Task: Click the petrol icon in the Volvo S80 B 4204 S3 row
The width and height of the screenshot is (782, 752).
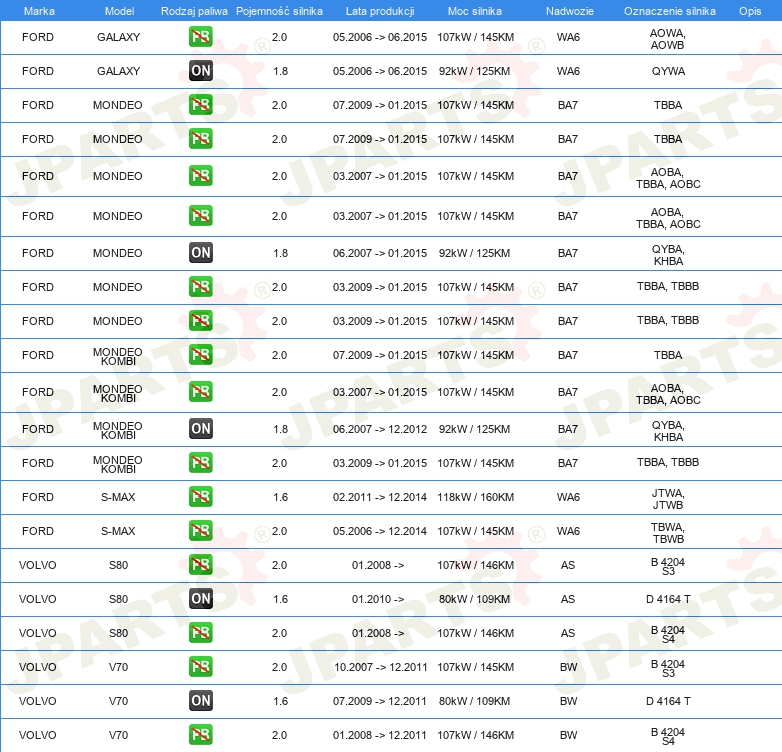Action: click(200, 564)
